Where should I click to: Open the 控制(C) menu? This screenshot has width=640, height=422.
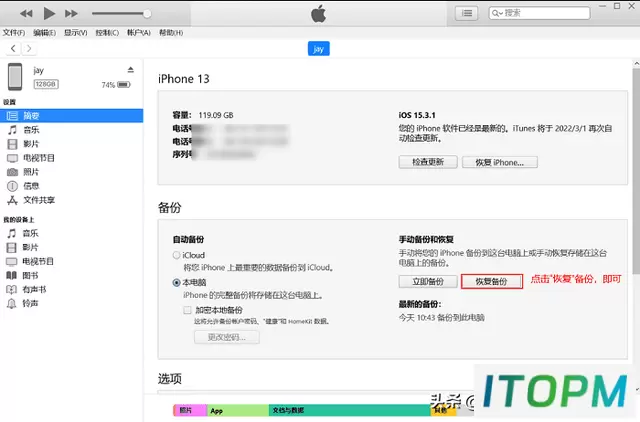click(x=107, y=33)
